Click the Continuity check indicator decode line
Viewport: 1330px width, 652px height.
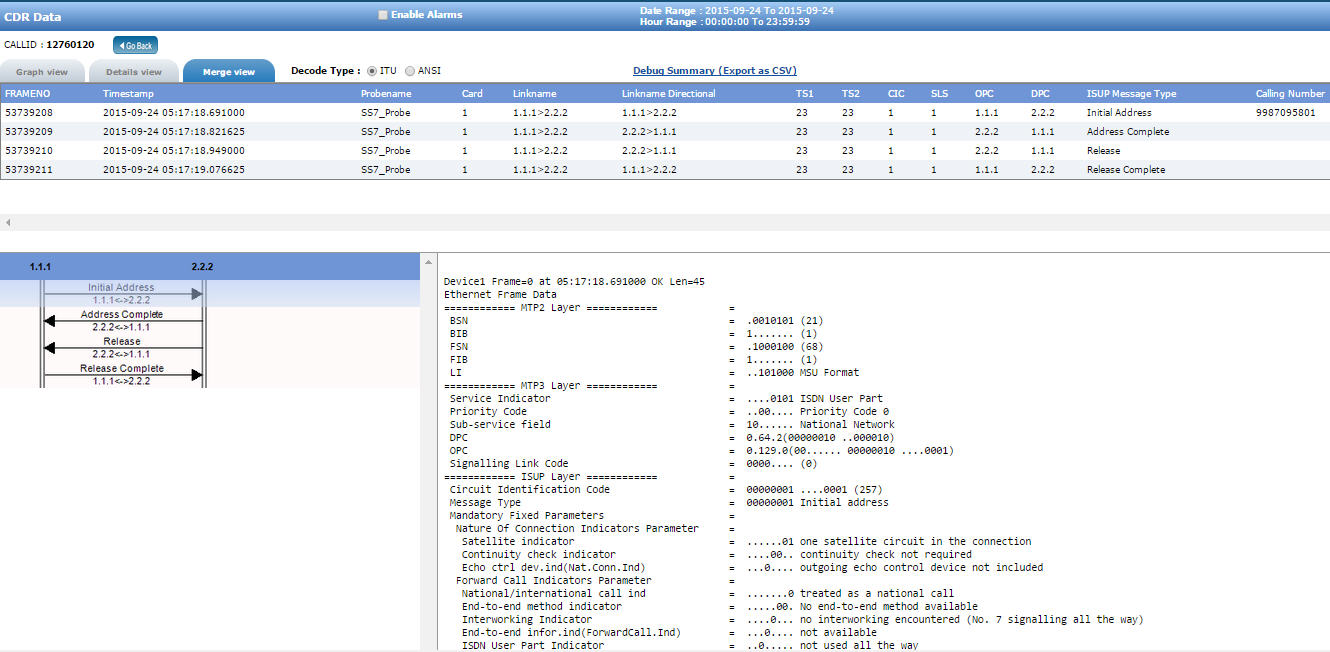click(x=716, y=555)
